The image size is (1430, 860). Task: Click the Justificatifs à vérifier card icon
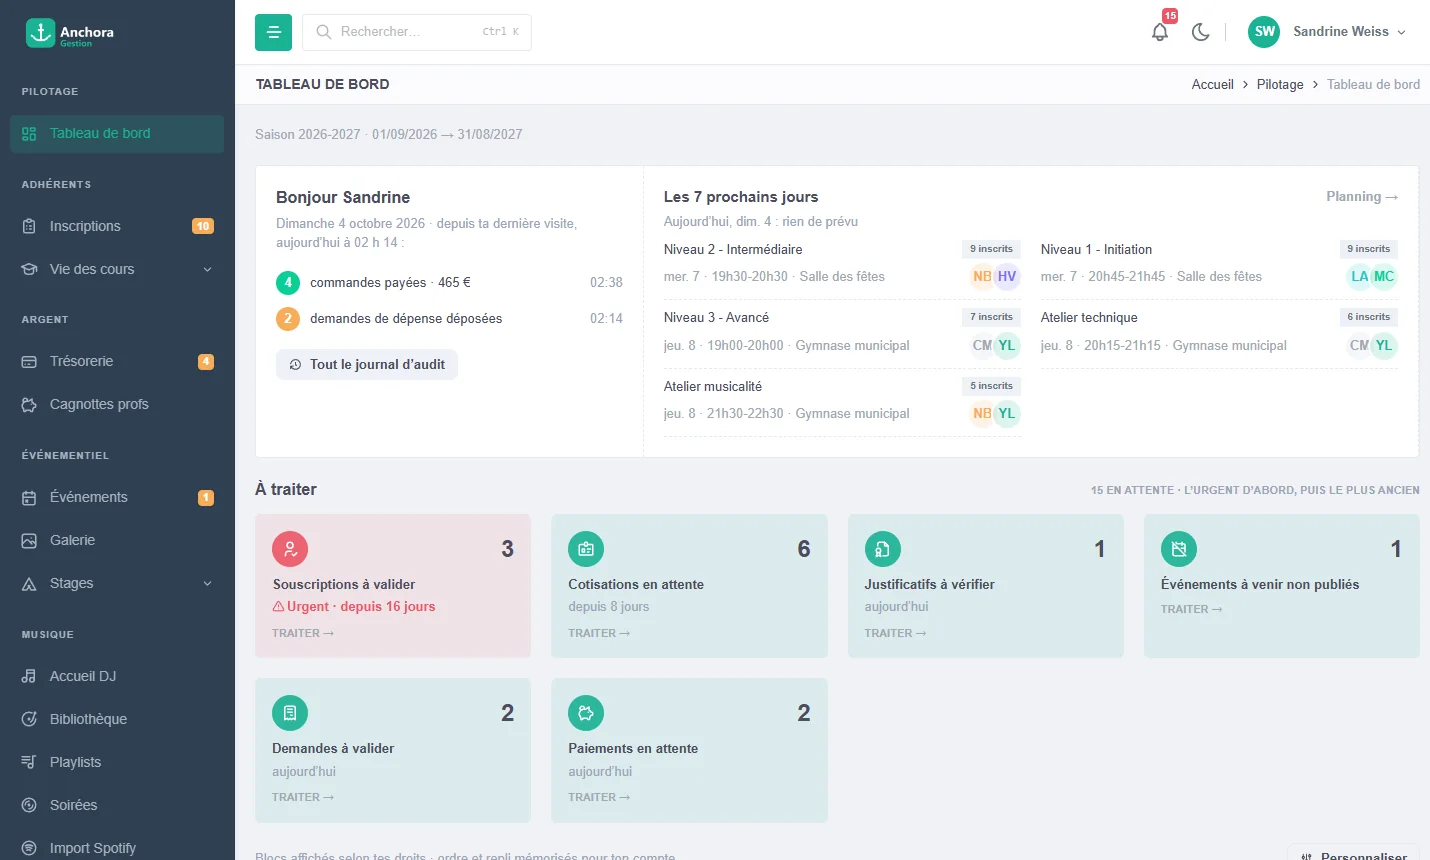883,549
